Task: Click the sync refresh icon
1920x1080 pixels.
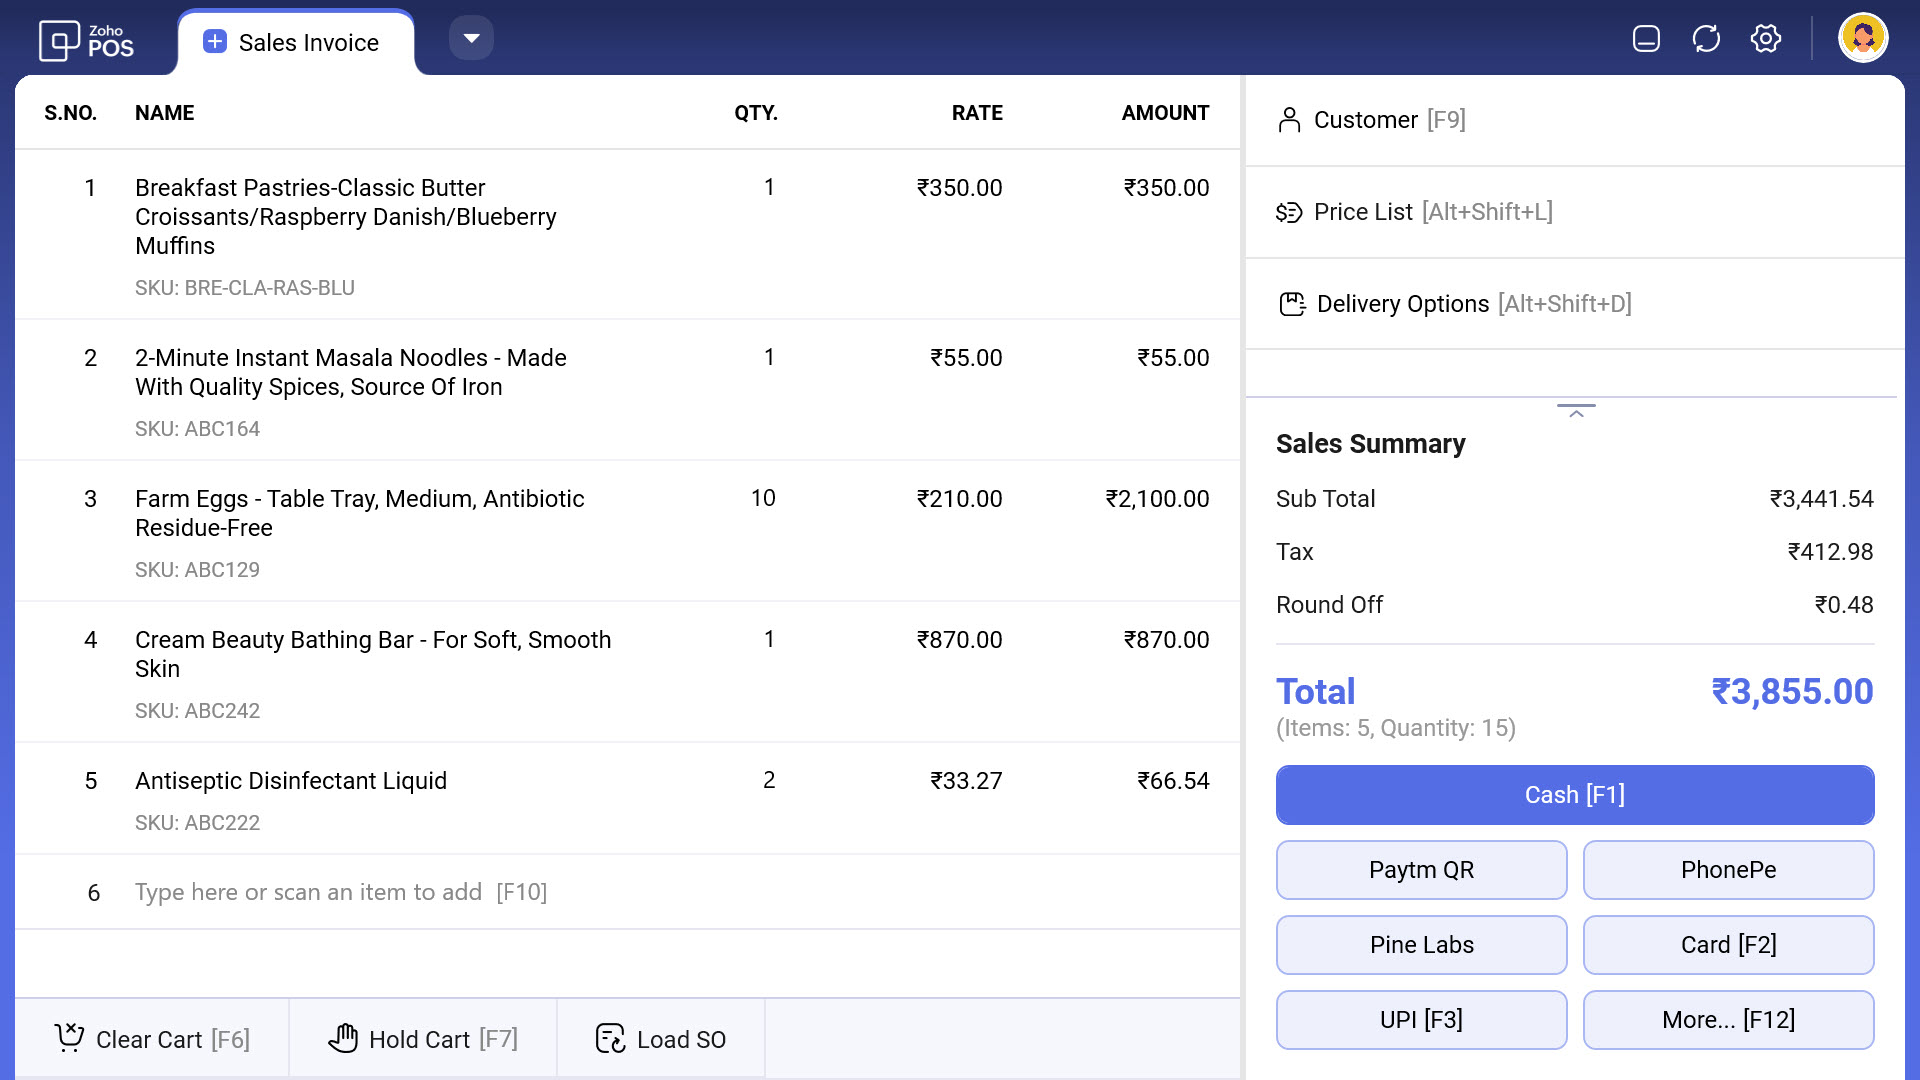Action: pyautogui.click(x=1706, y=39)
